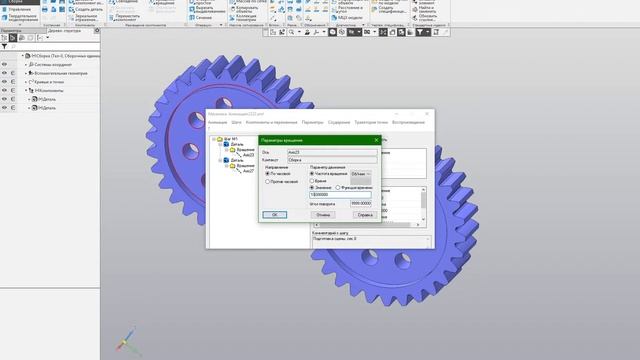640x360 pixels.
Task: Click Вырезать выдавливанием command
Action: pyautogui.click(x=207, y=9)
